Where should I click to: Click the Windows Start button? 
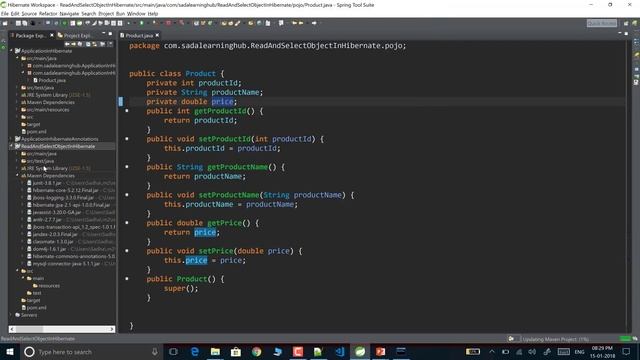(x=10, y=351)
